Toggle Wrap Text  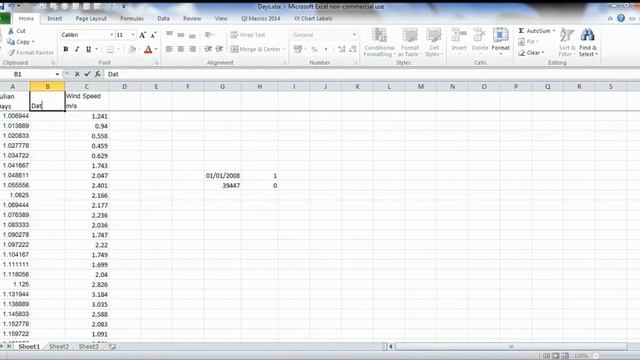tap(248, 35)
